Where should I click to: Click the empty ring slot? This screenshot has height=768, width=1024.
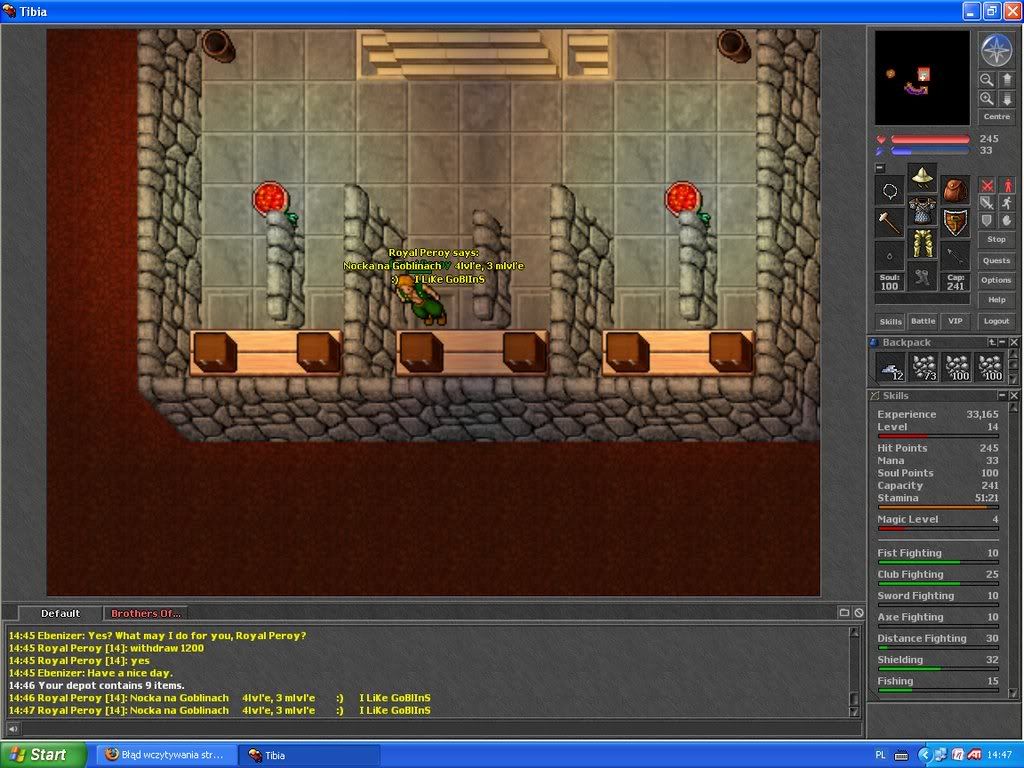[889, 255]
